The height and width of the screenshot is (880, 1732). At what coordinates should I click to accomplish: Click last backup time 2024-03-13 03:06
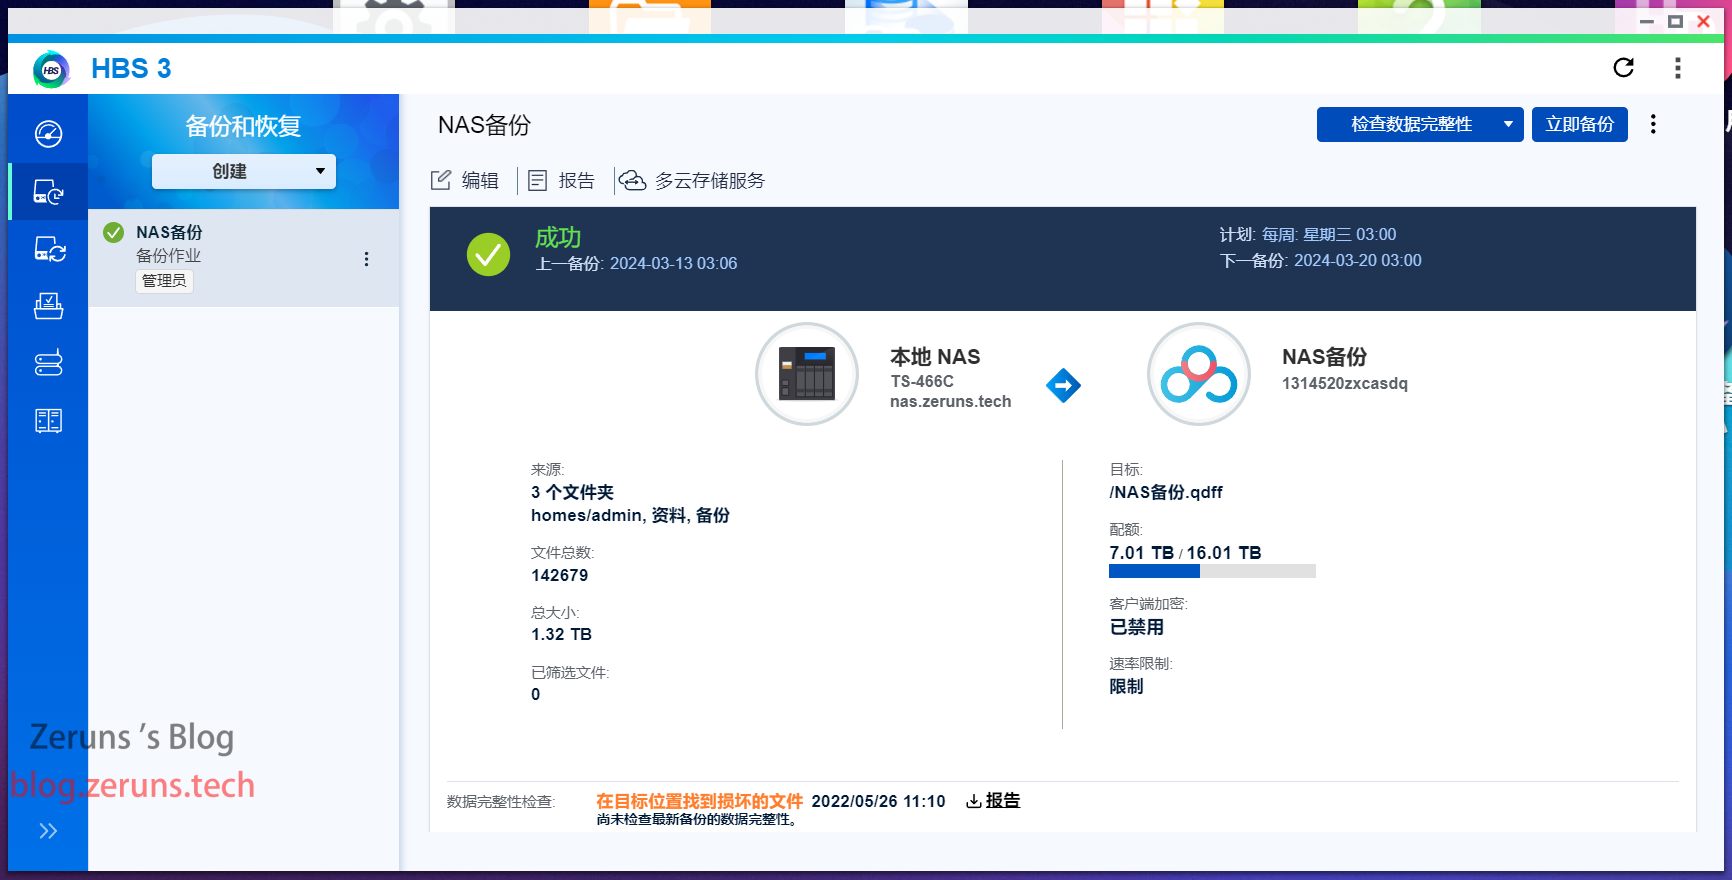click(674, 263)
